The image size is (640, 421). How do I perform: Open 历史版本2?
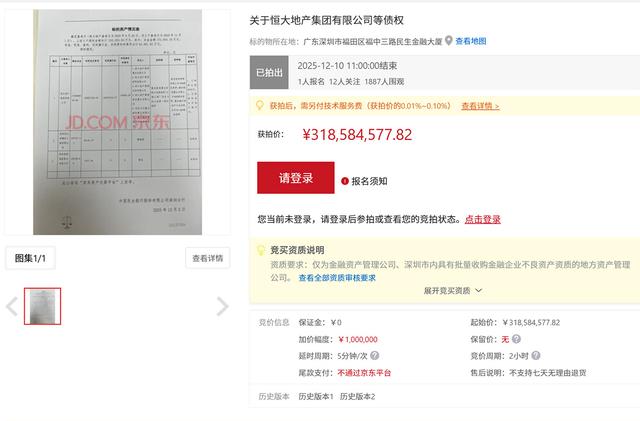coord(358,396)
